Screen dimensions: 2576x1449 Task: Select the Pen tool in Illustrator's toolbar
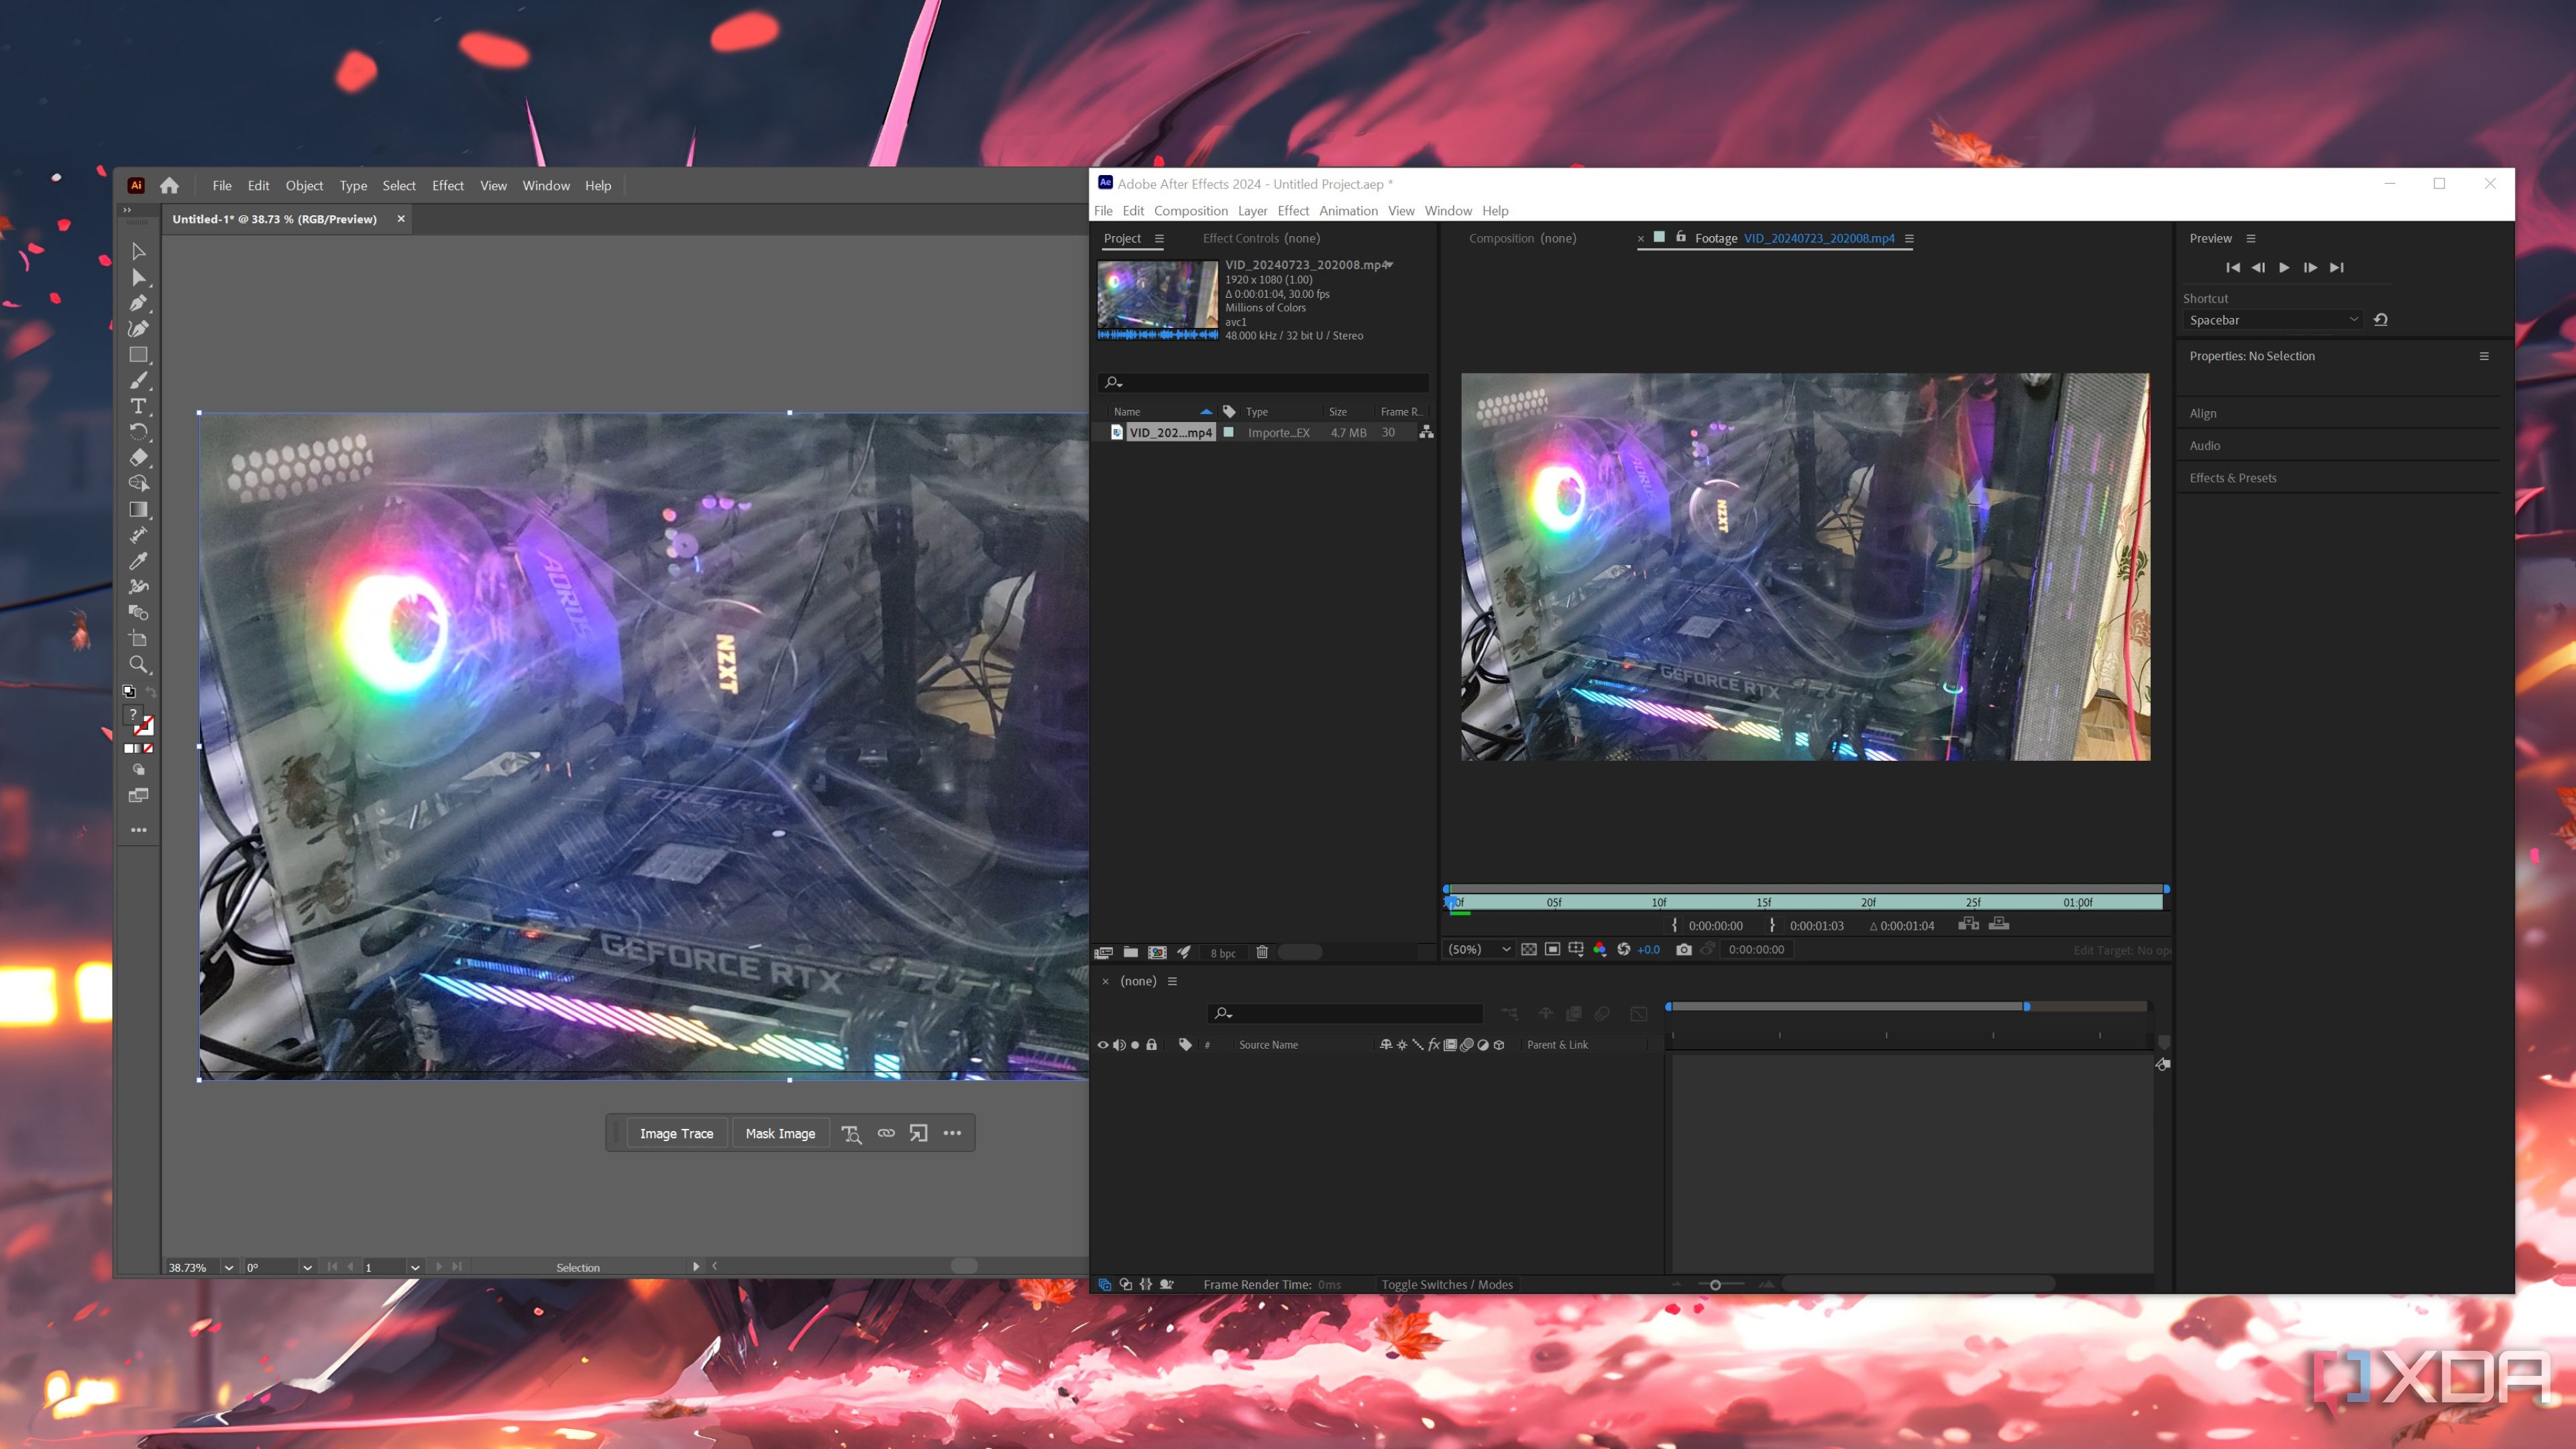(x=138, y=302)
